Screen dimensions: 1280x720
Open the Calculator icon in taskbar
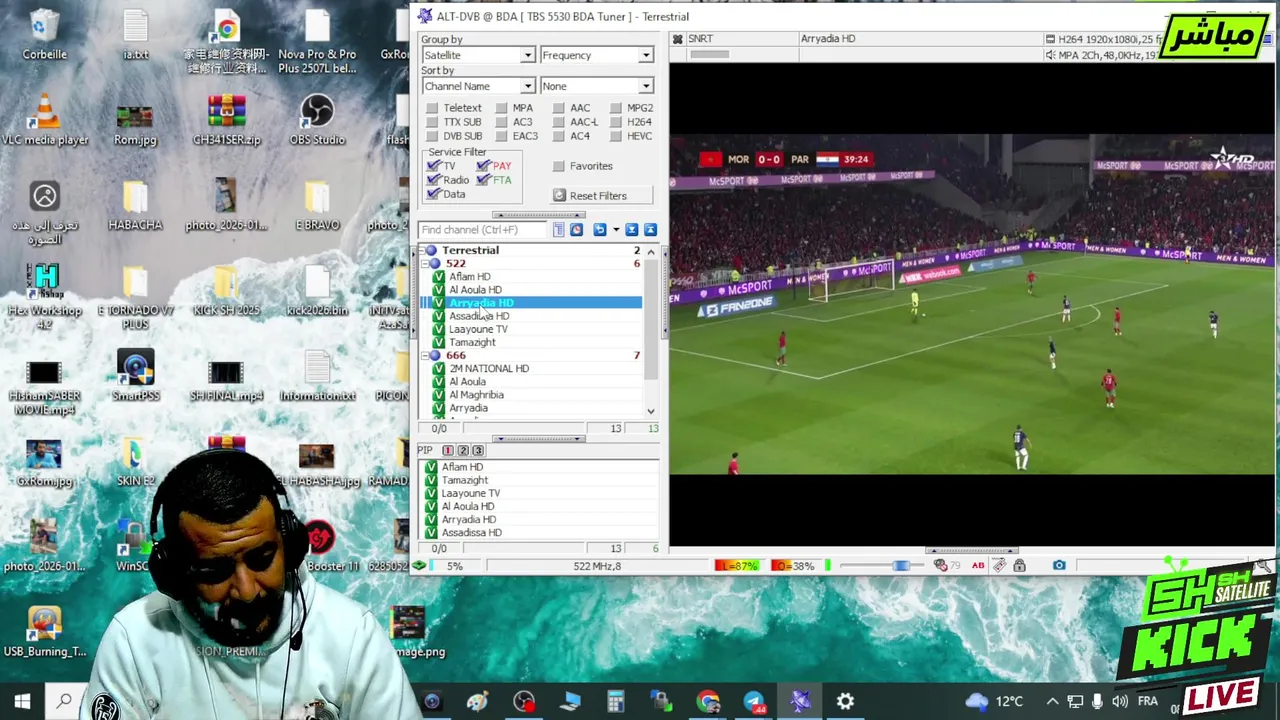click(616, 702)
